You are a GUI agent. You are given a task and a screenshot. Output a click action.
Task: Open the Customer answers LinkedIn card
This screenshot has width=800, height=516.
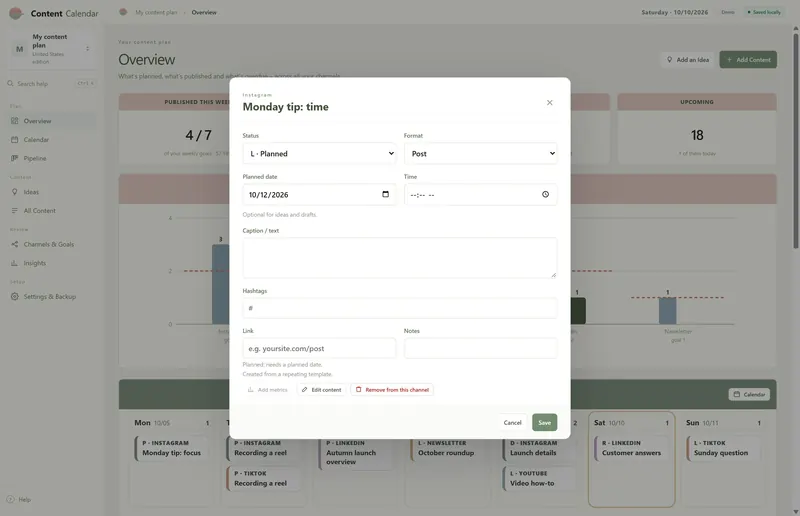pos(632,448)
